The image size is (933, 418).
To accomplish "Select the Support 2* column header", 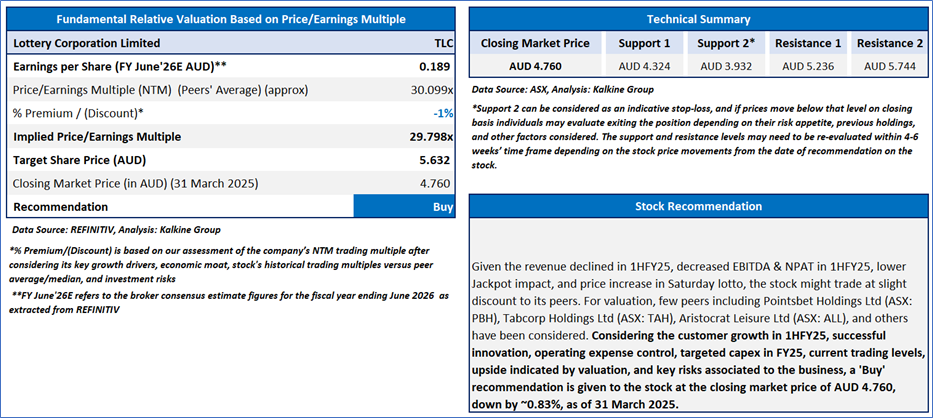I will click(726, 43).
